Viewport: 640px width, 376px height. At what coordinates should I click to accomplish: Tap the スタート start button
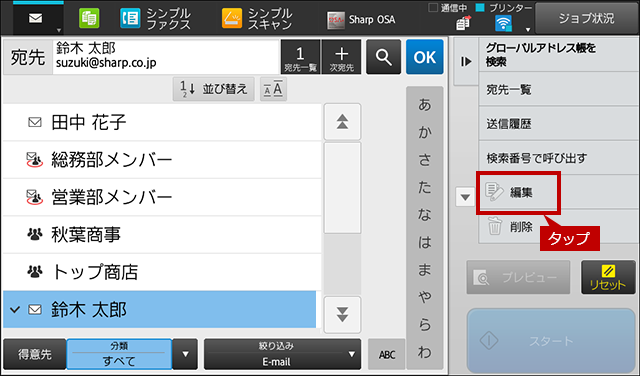pos(551,340)
